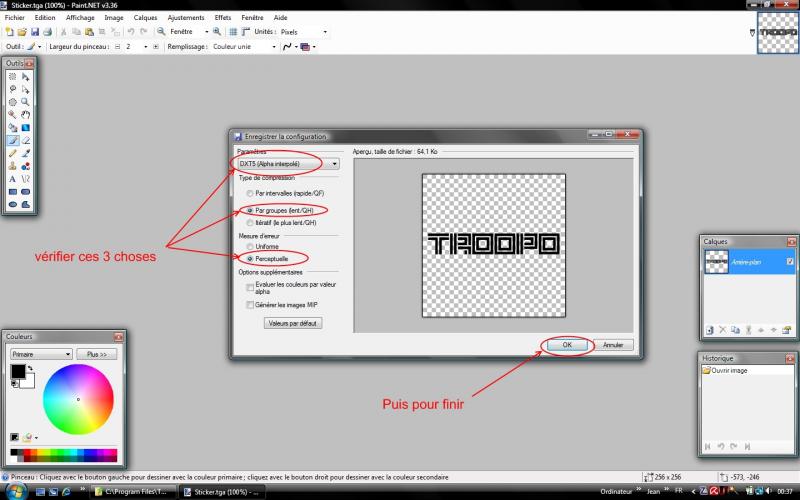Click the primary black color swatch
This screenshot has width=800, height=500.
tap(17, 371)
